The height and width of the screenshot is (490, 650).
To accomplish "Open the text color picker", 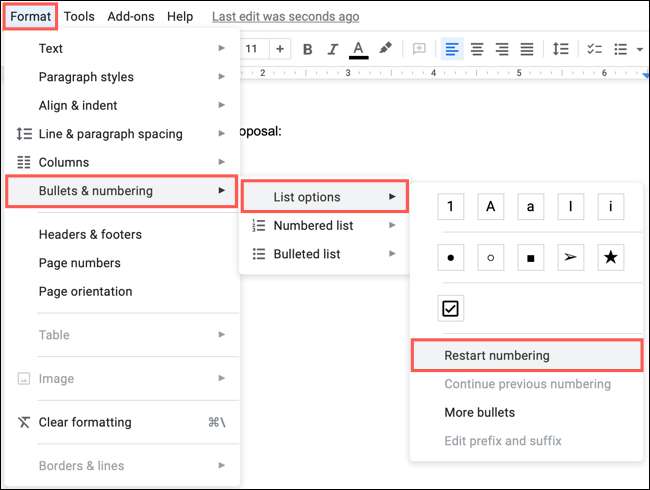I will 359,49.
